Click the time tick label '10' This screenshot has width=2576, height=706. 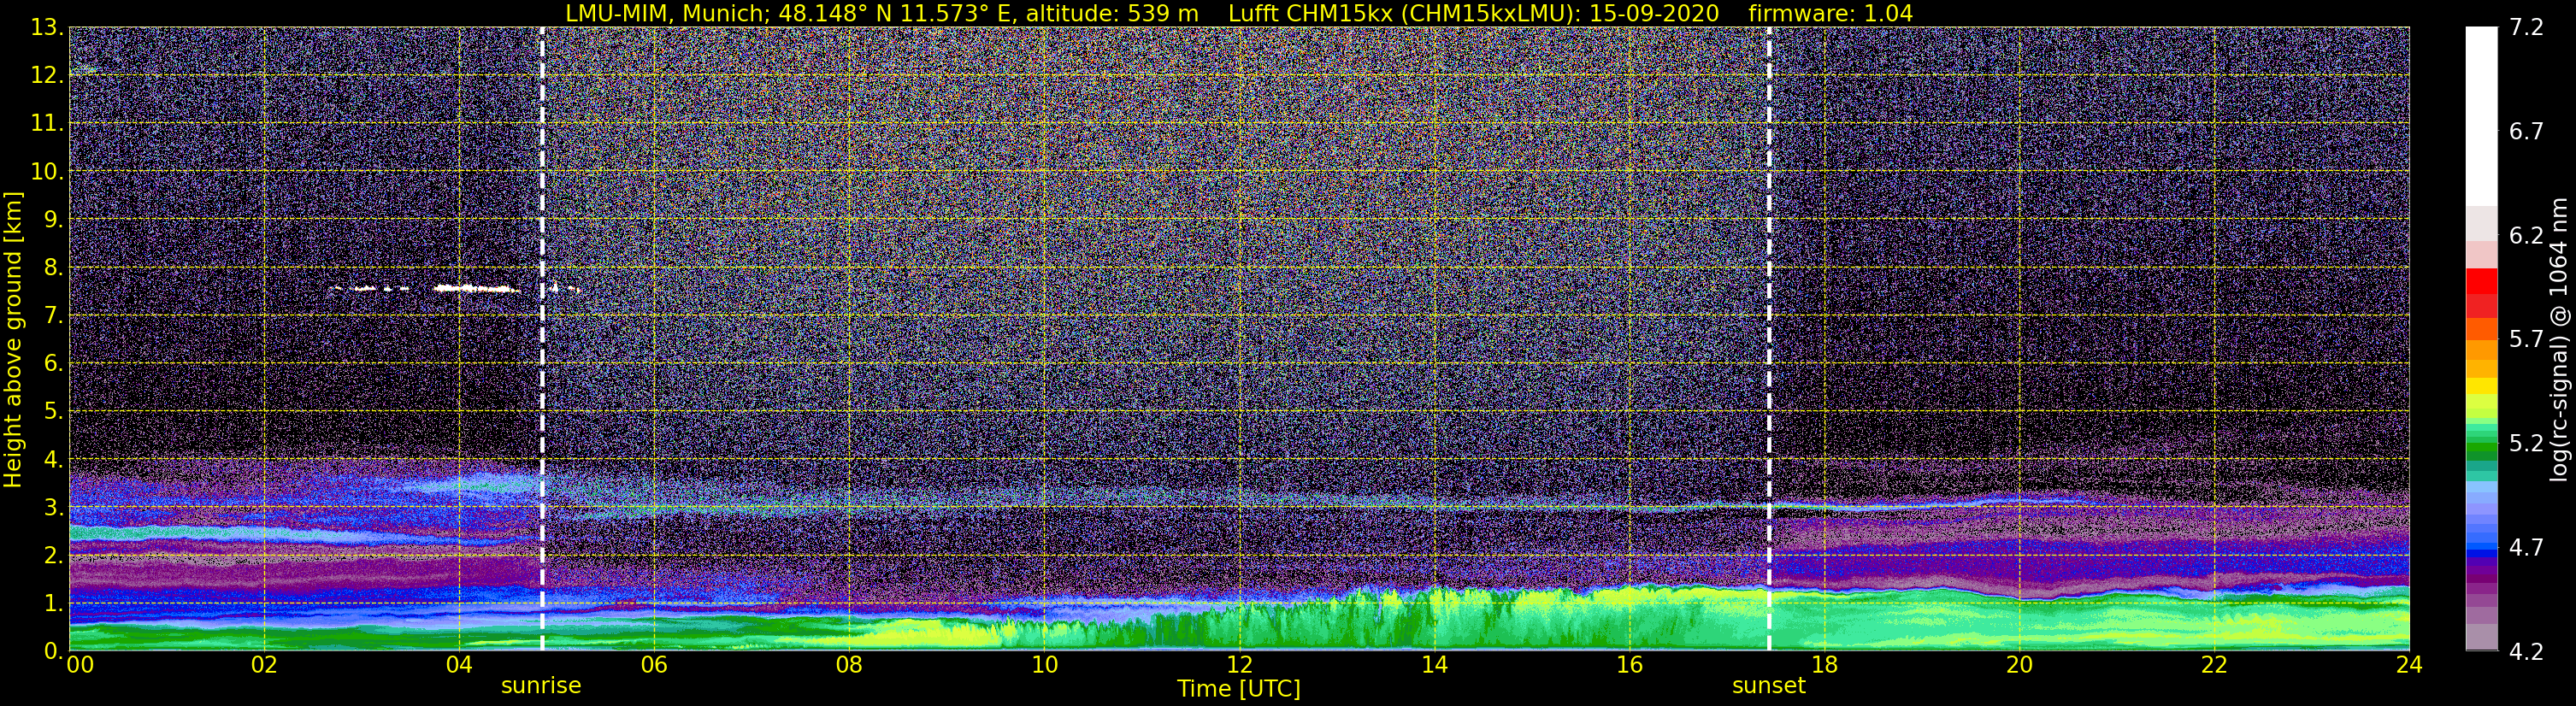point(1044,665)
